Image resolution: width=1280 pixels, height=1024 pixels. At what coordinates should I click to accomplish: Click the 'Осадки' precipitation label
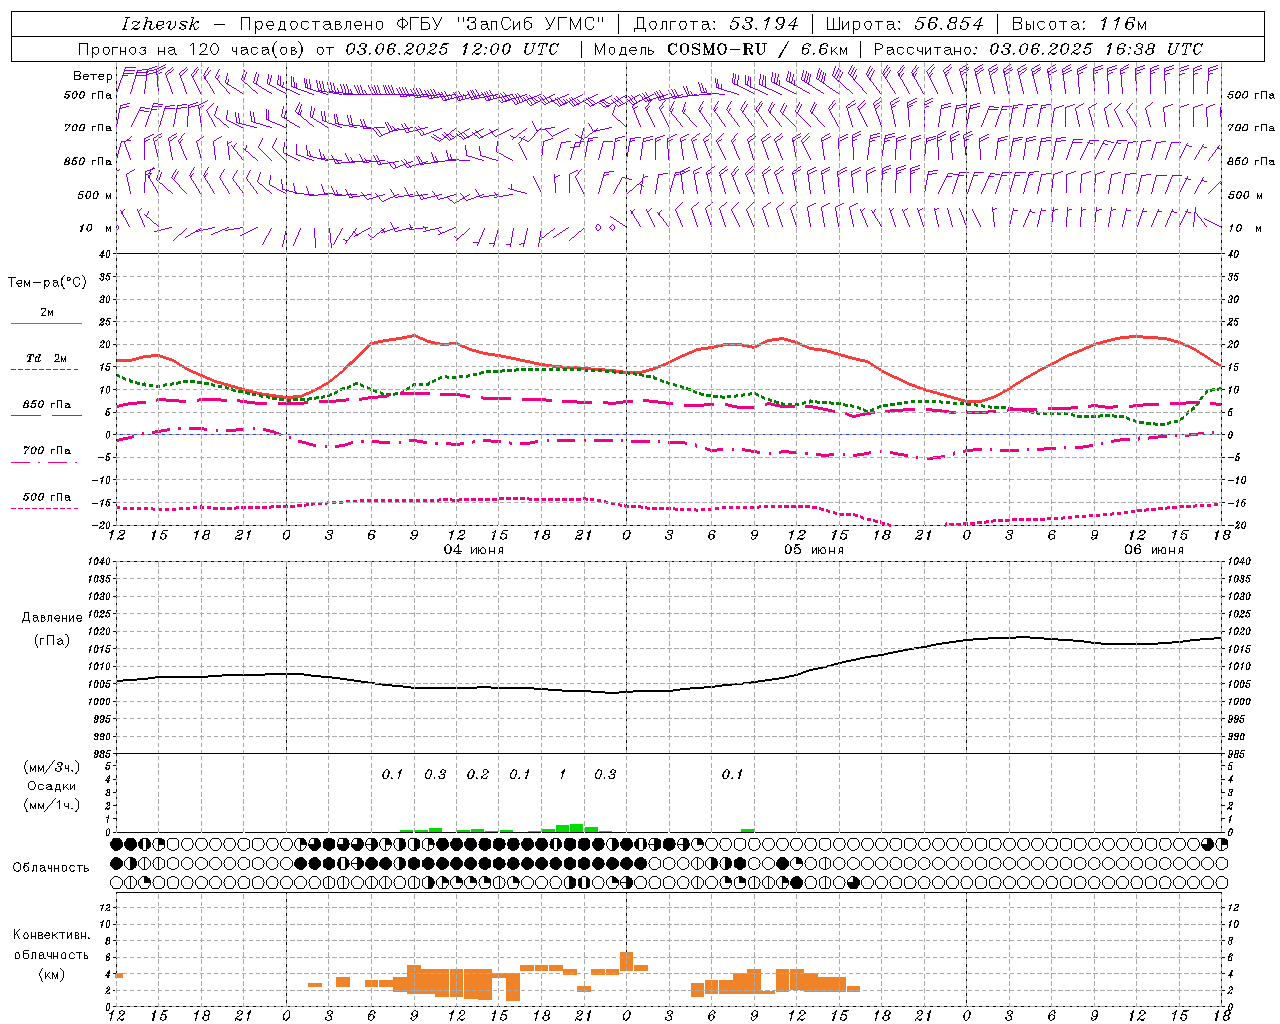[52, 786]
